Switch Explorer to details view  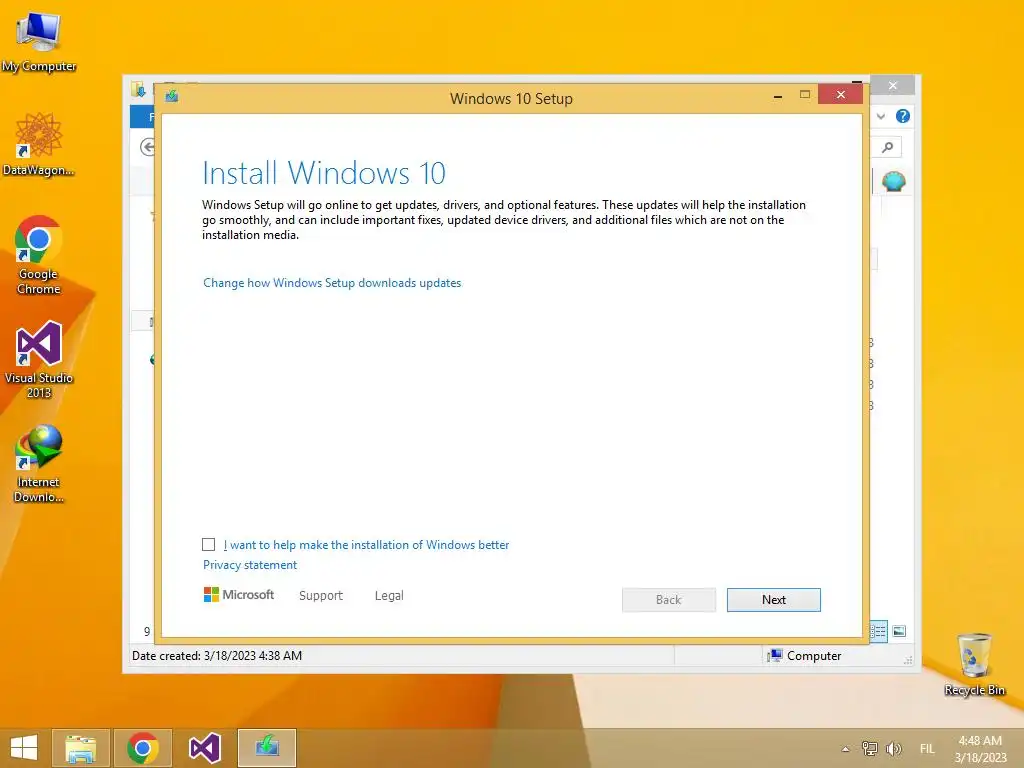[x=879, y=631]
